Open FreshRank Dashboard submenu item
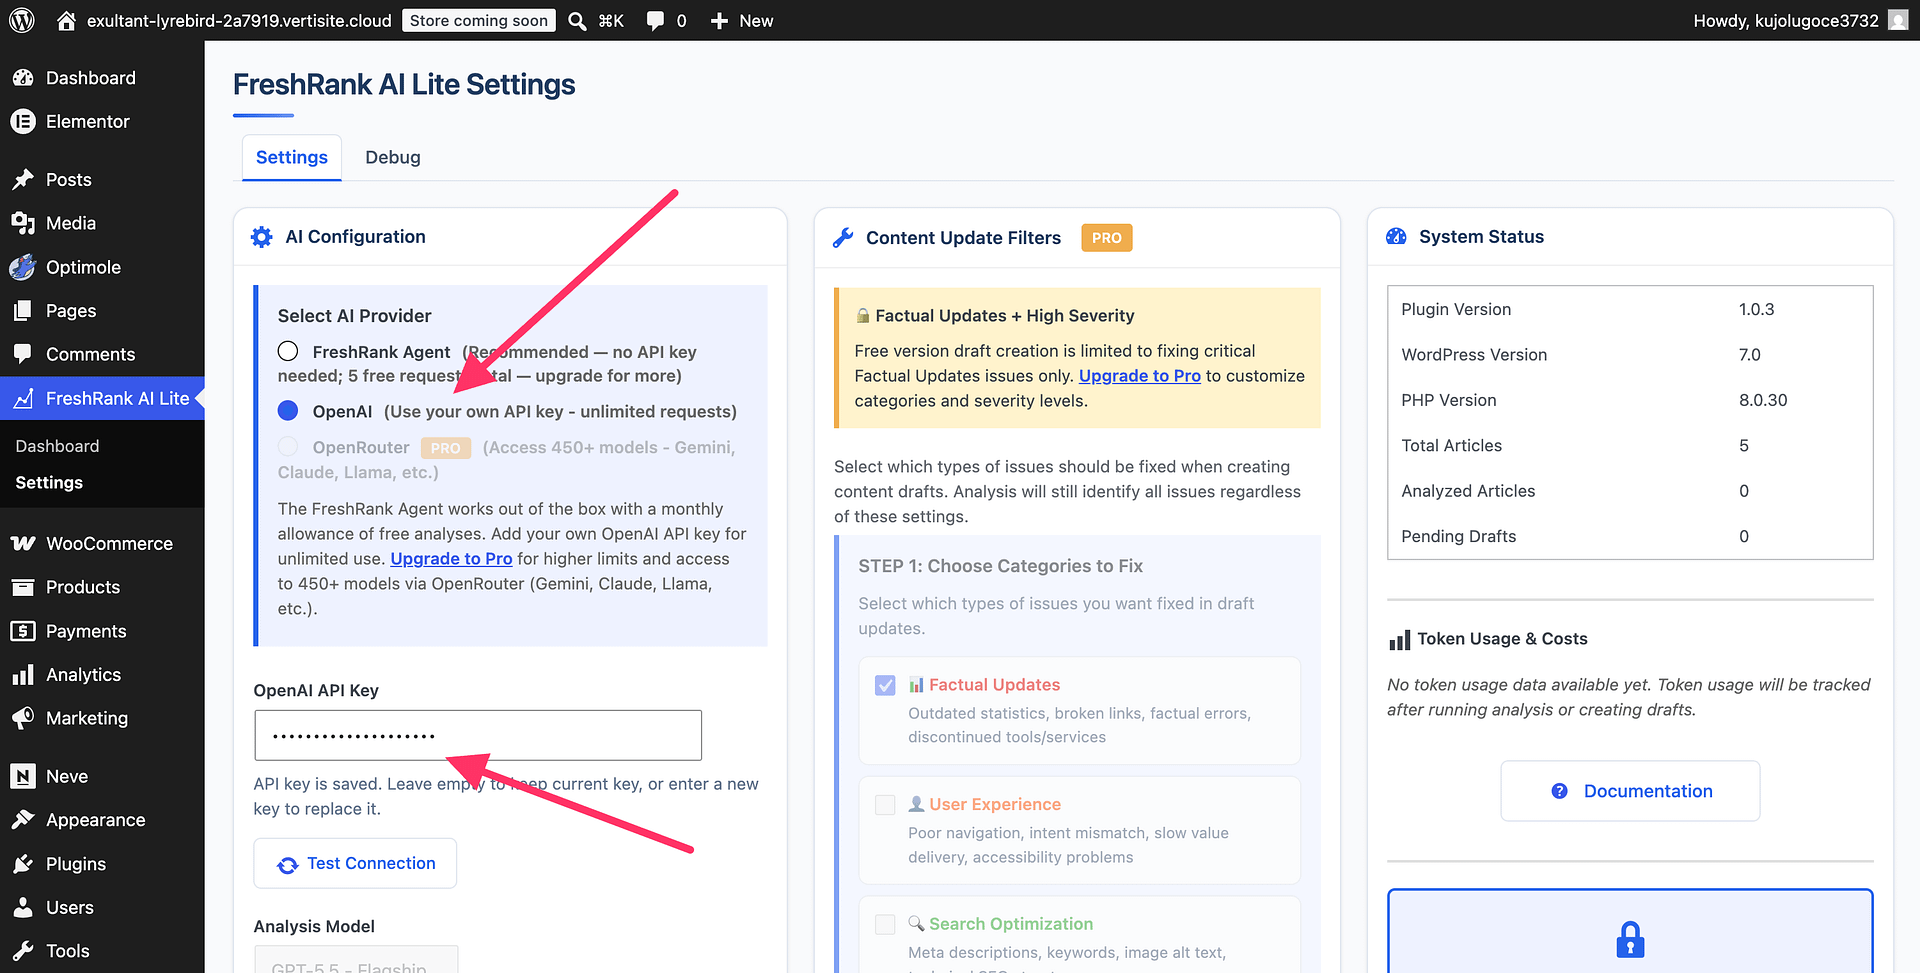This screenshot has height=973, width=1920. click(58, 446)
